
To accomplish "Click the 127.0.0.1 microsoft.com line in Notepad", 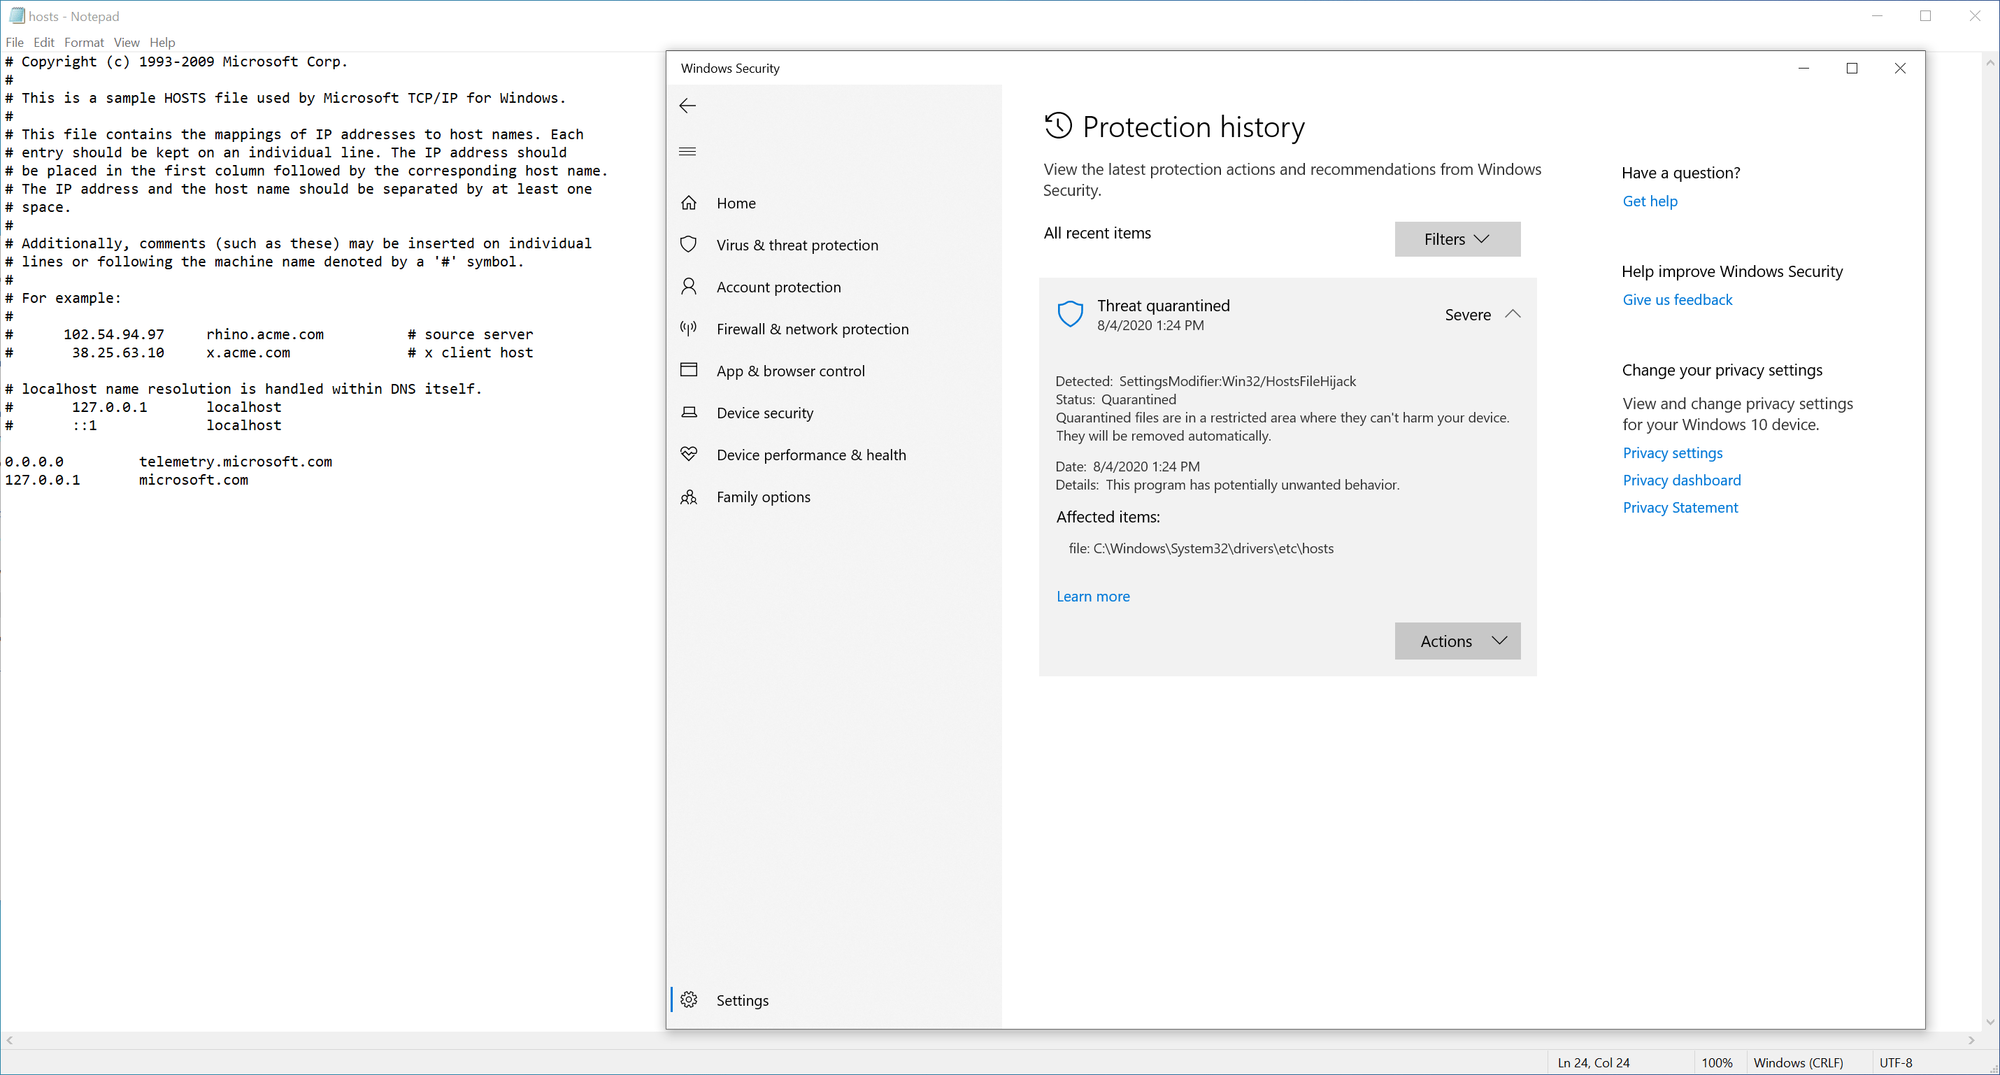I will (126, 480).
